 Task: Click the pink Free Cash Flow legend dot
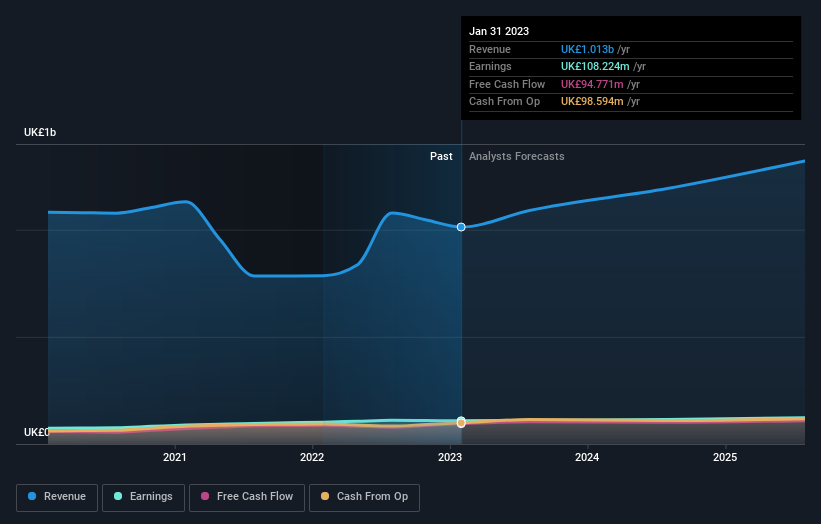click(x=205, y=496)
